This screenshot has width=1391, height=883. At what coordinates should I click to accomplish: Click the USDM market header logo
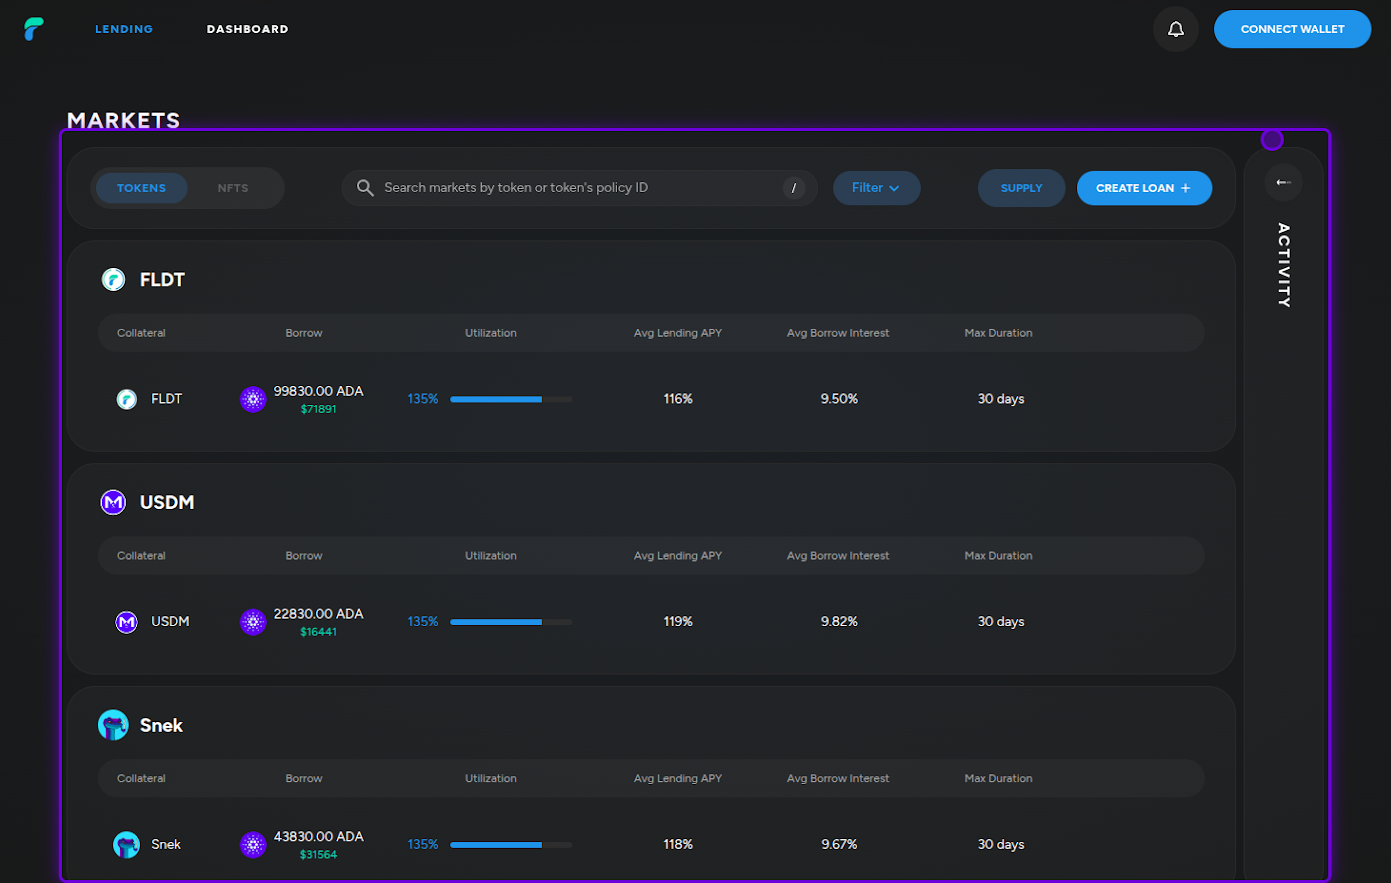[x=113, y=502]
